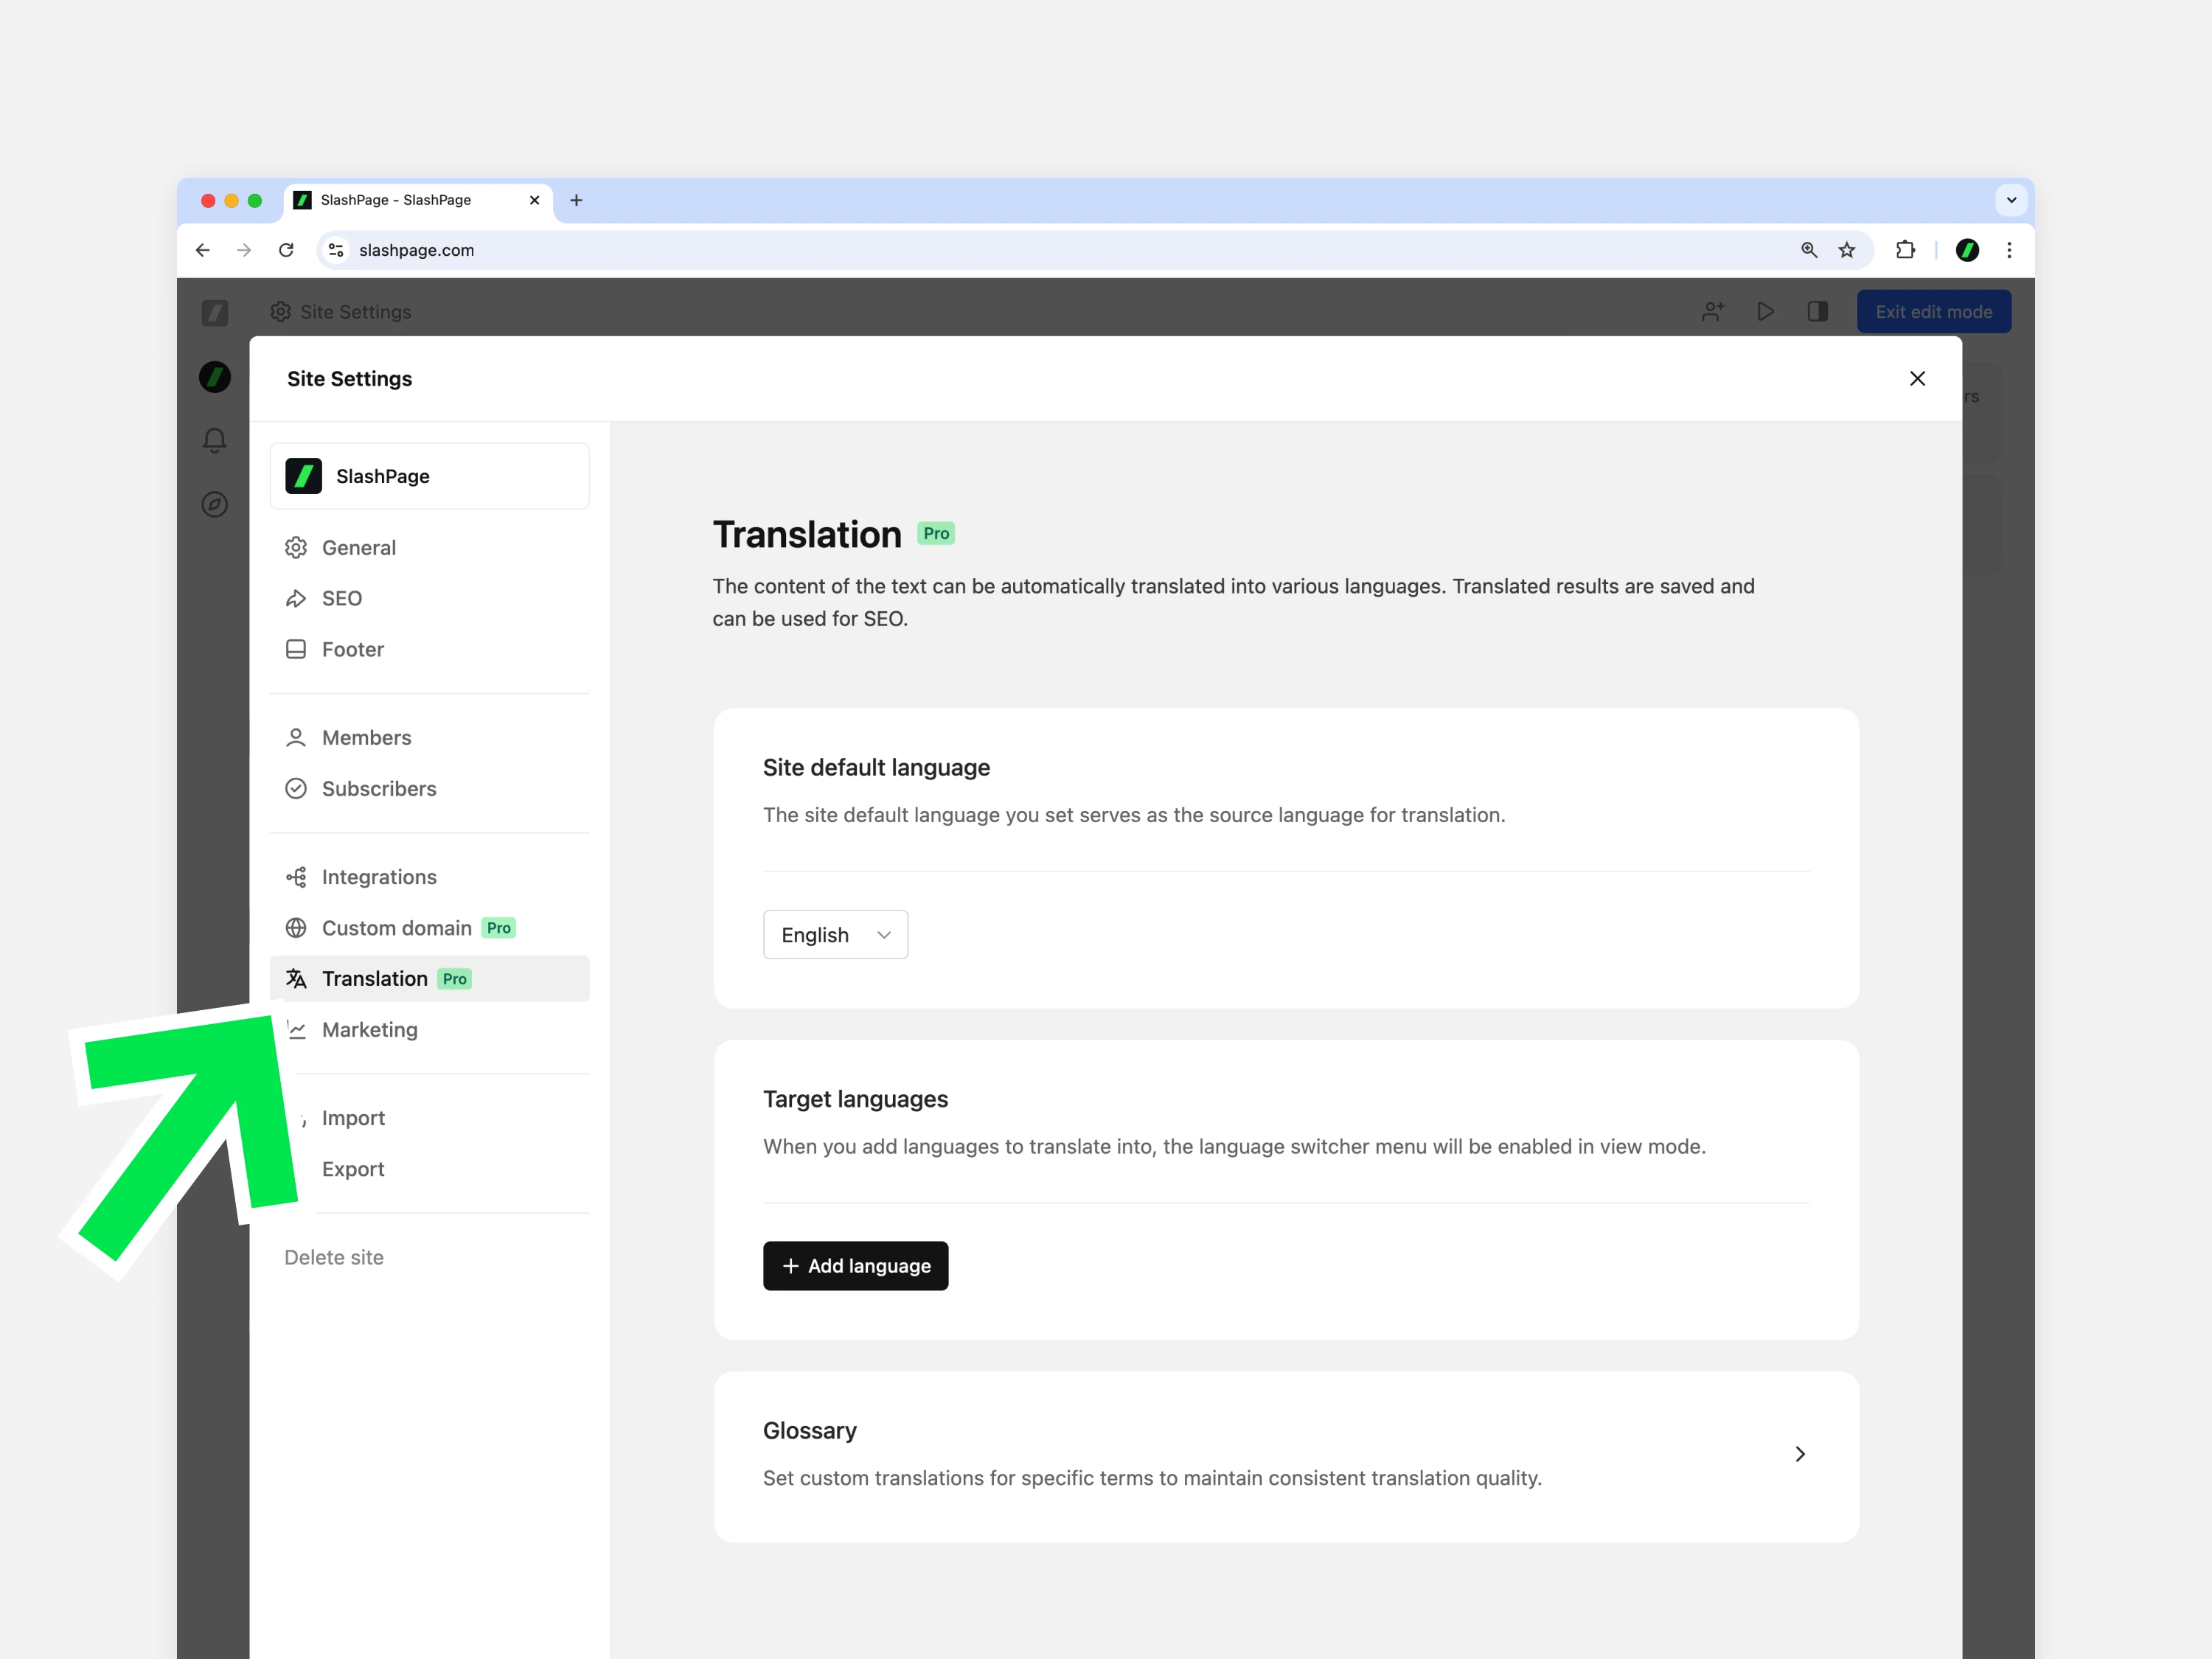Image resolution: width=2212 pixels, height=1659 pixels.
Task: Click the Site default language heading
Action: point(876,768)
